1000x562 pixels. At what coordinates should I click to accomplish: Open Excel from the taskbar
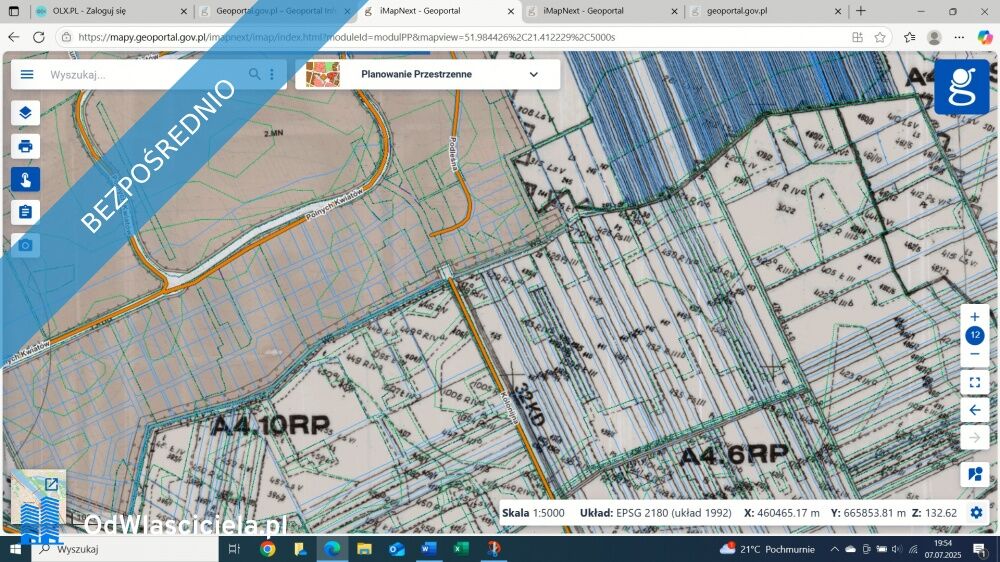tap(461, 549)
